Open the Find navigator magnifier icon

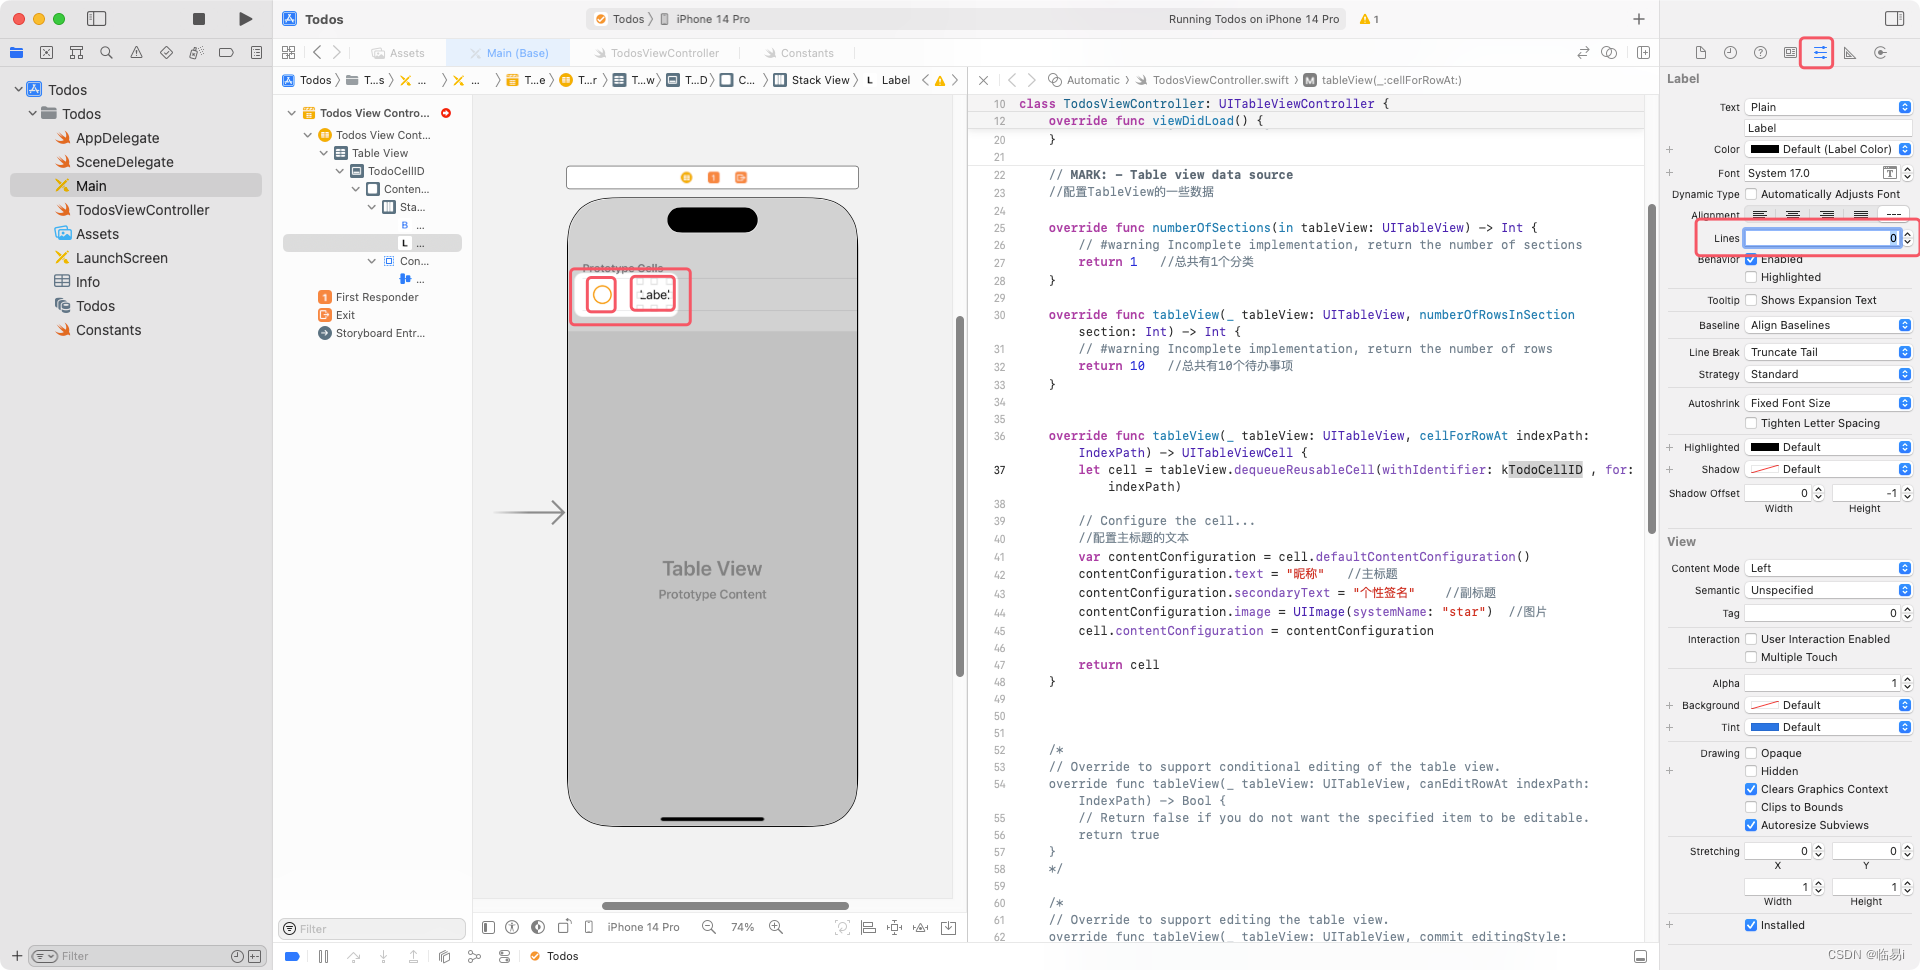pos(107,53)
